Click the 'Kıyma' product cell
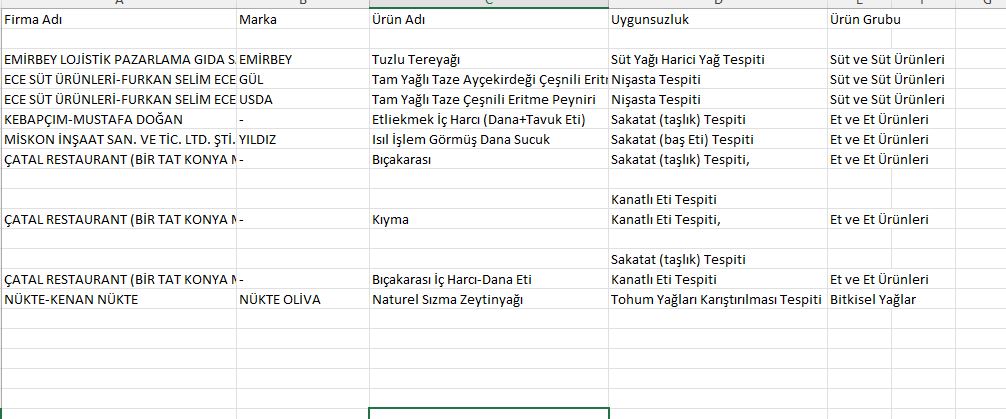Screen dimensions: 1006x419 point(489,219)
